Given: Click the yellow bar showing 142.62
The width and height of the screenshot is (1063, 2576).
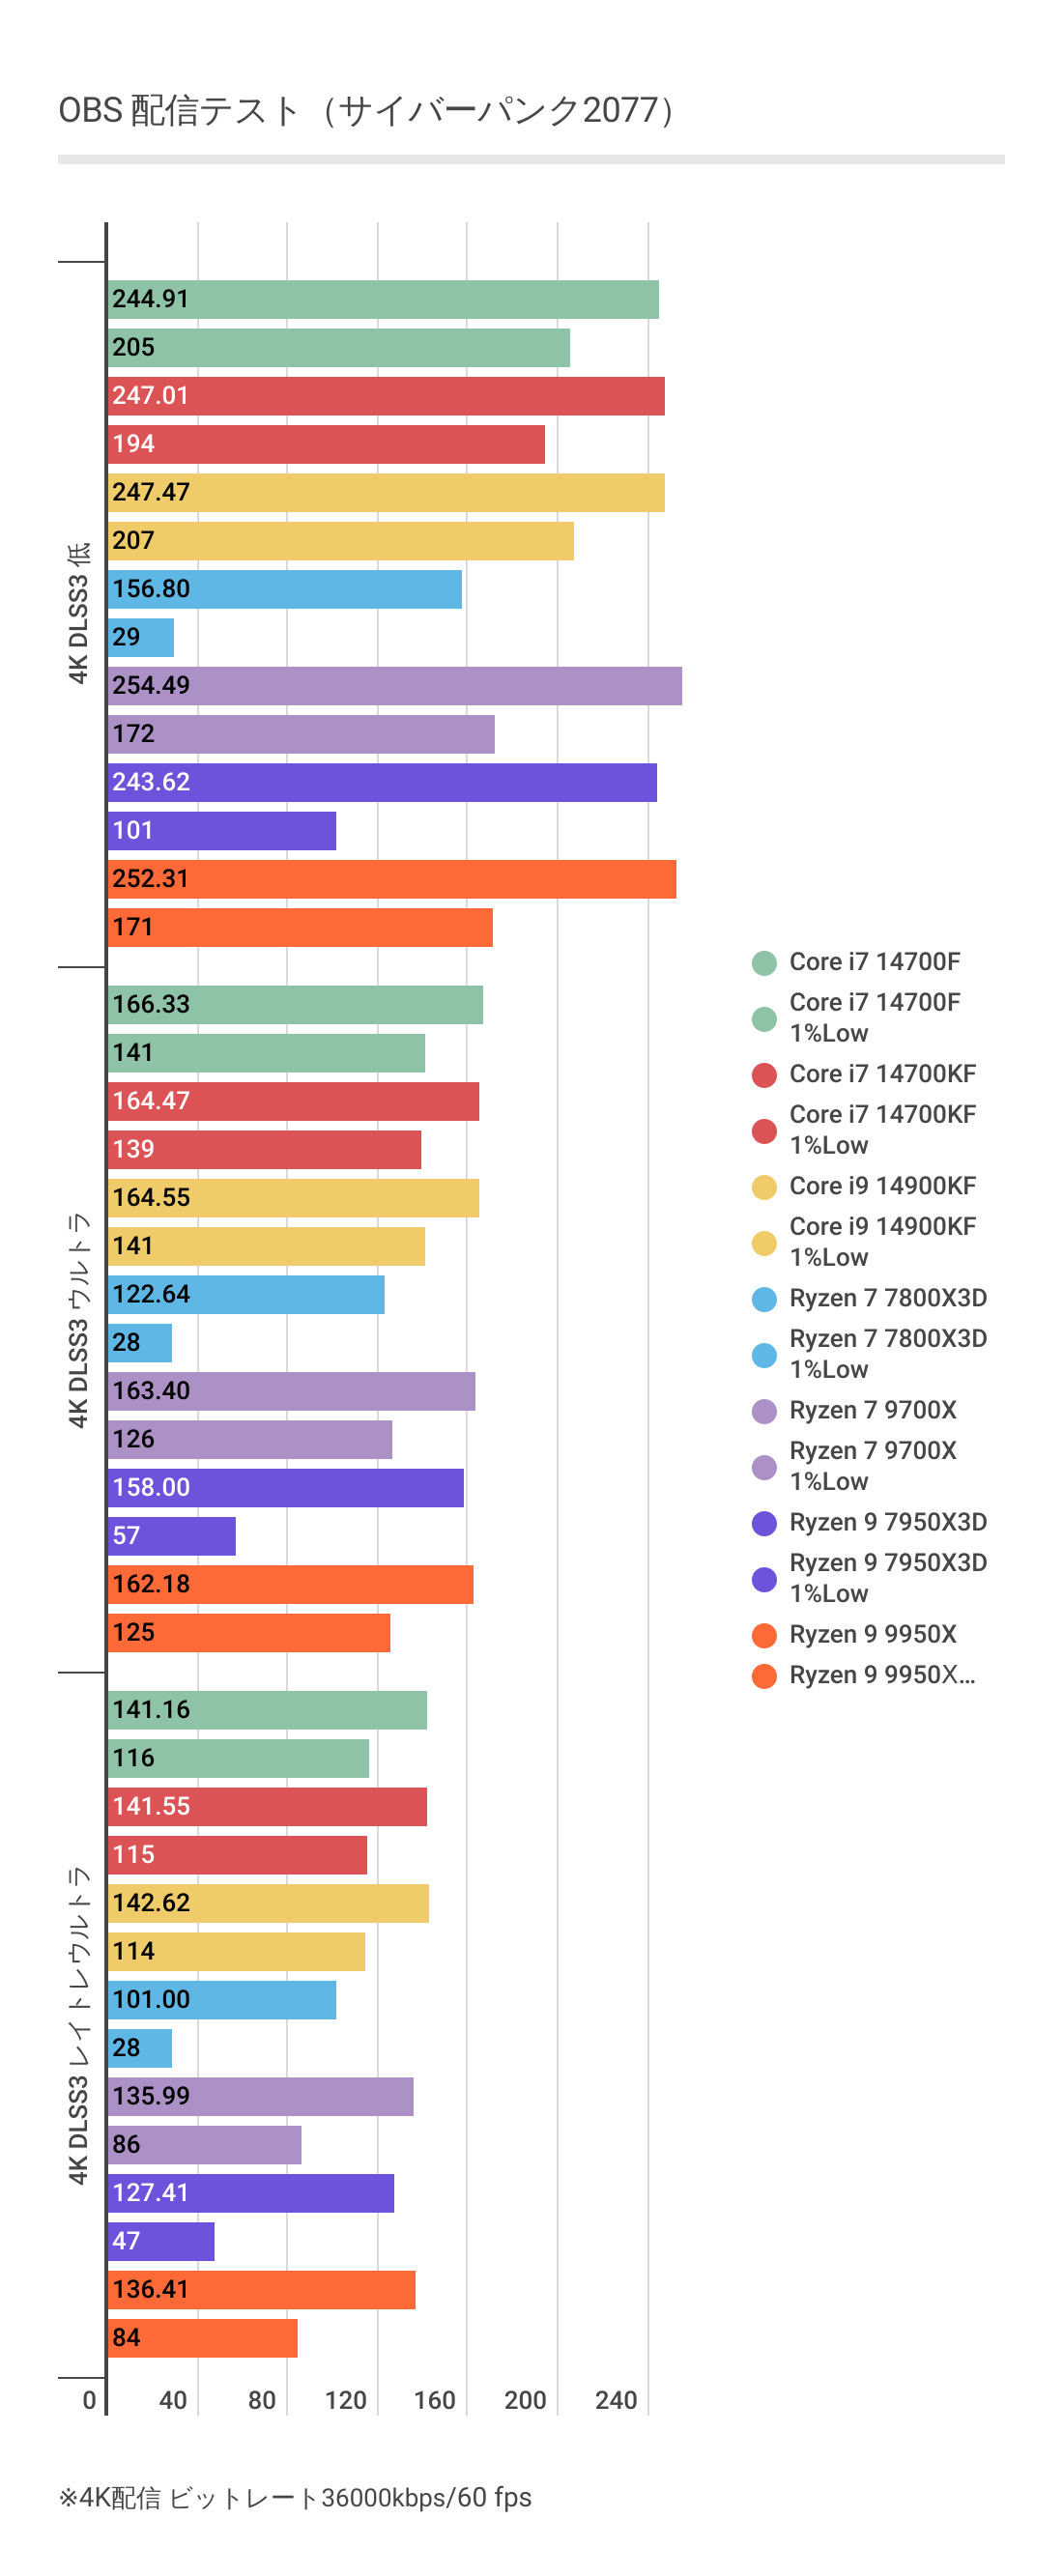Looking at the screenshot, I should [x=268, y=1903].
